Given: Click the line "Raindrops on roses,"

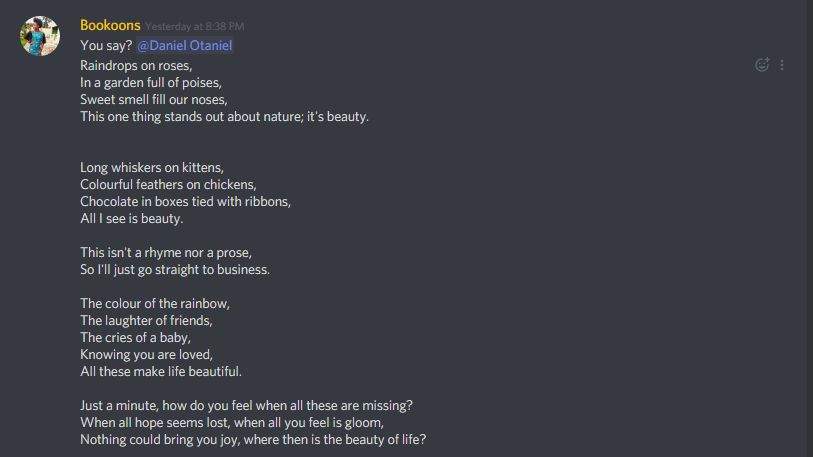Looking at the screenshot, I should [136, 66].
